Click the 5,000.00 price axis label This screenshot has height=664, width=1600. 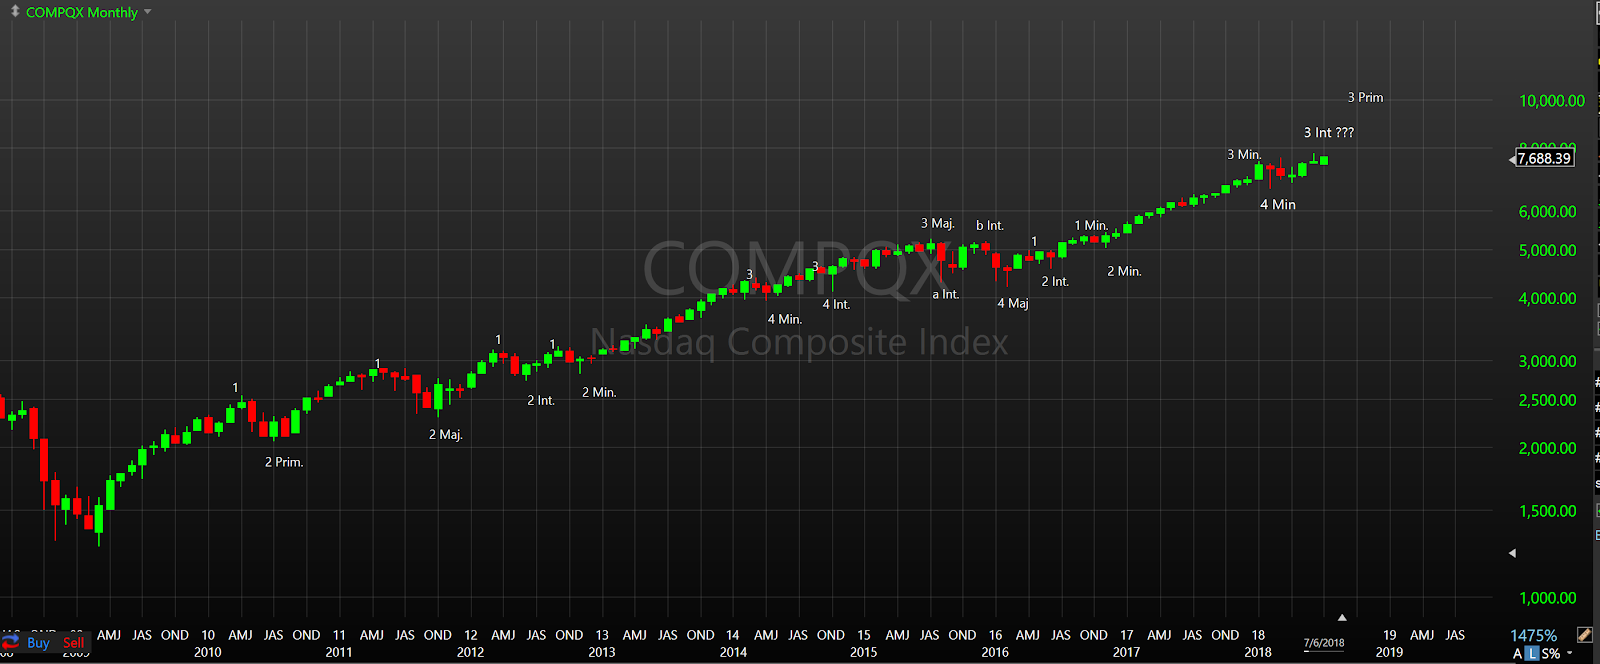pos(1547,251)
